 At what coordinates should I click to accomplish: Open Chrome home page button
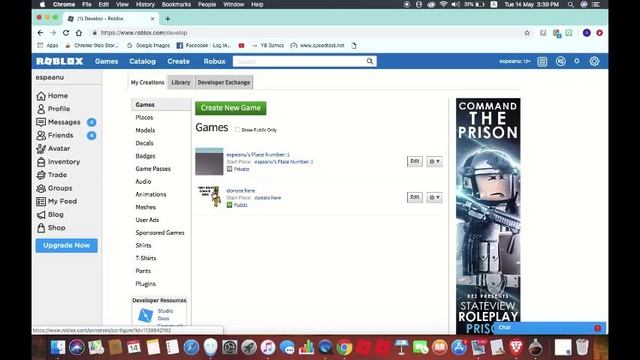79,33
